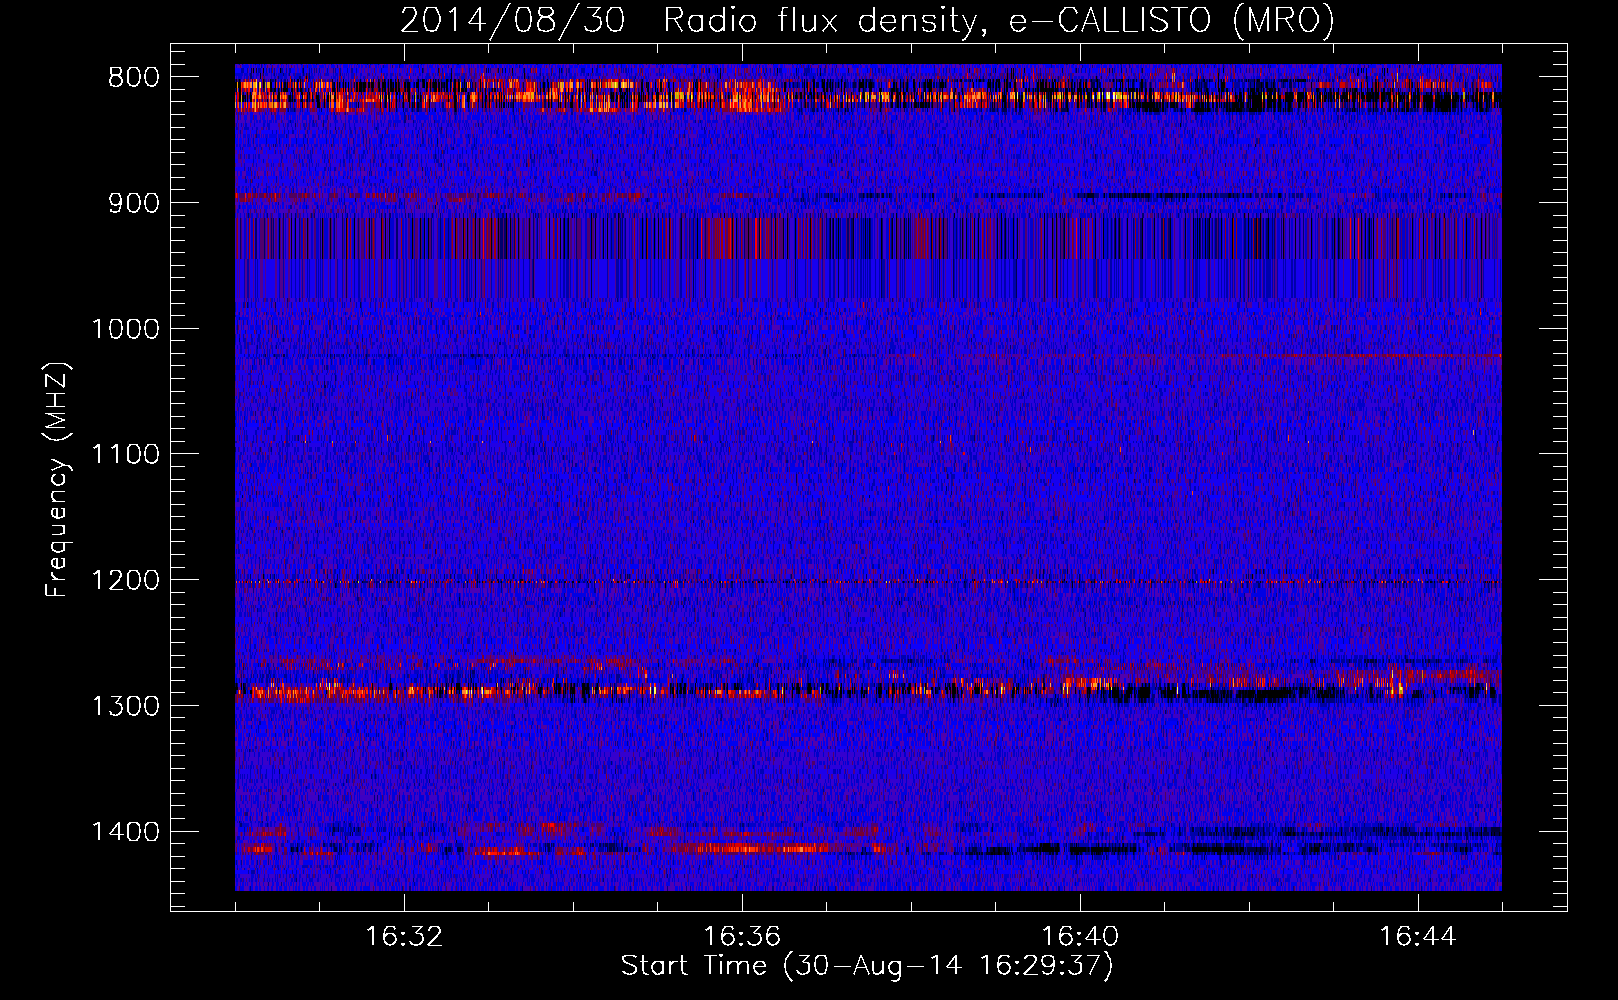Click the 'Frequency (MHZ)' axis label

[58, 480]
